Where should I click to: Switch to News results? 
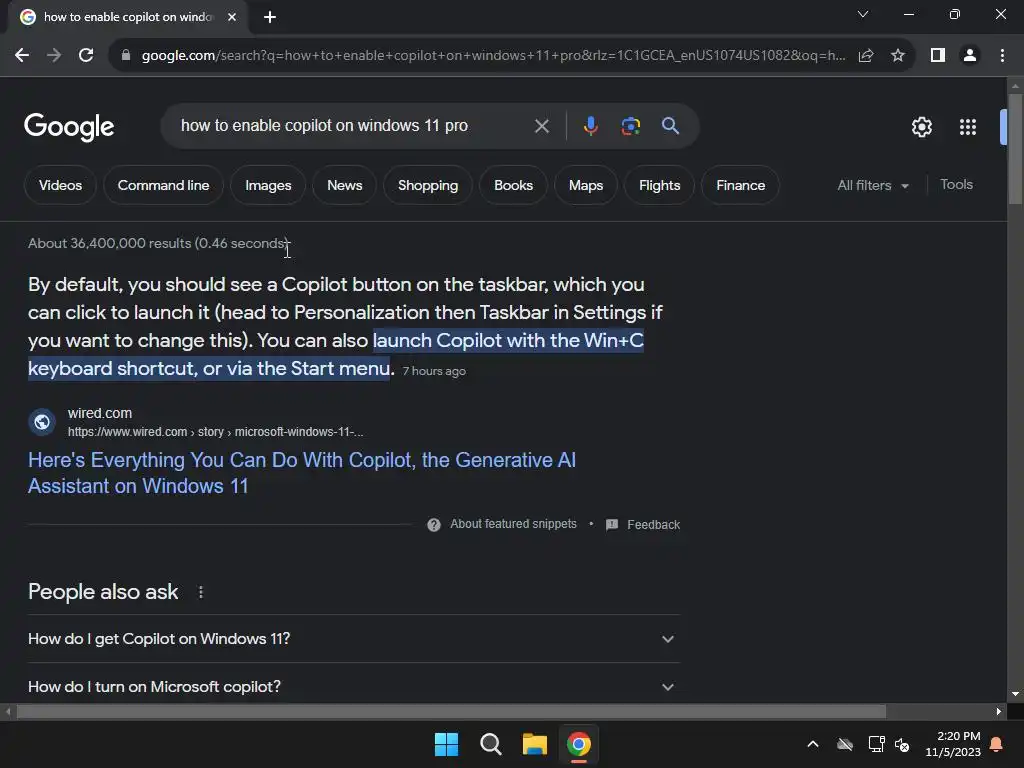pos(344,185)
